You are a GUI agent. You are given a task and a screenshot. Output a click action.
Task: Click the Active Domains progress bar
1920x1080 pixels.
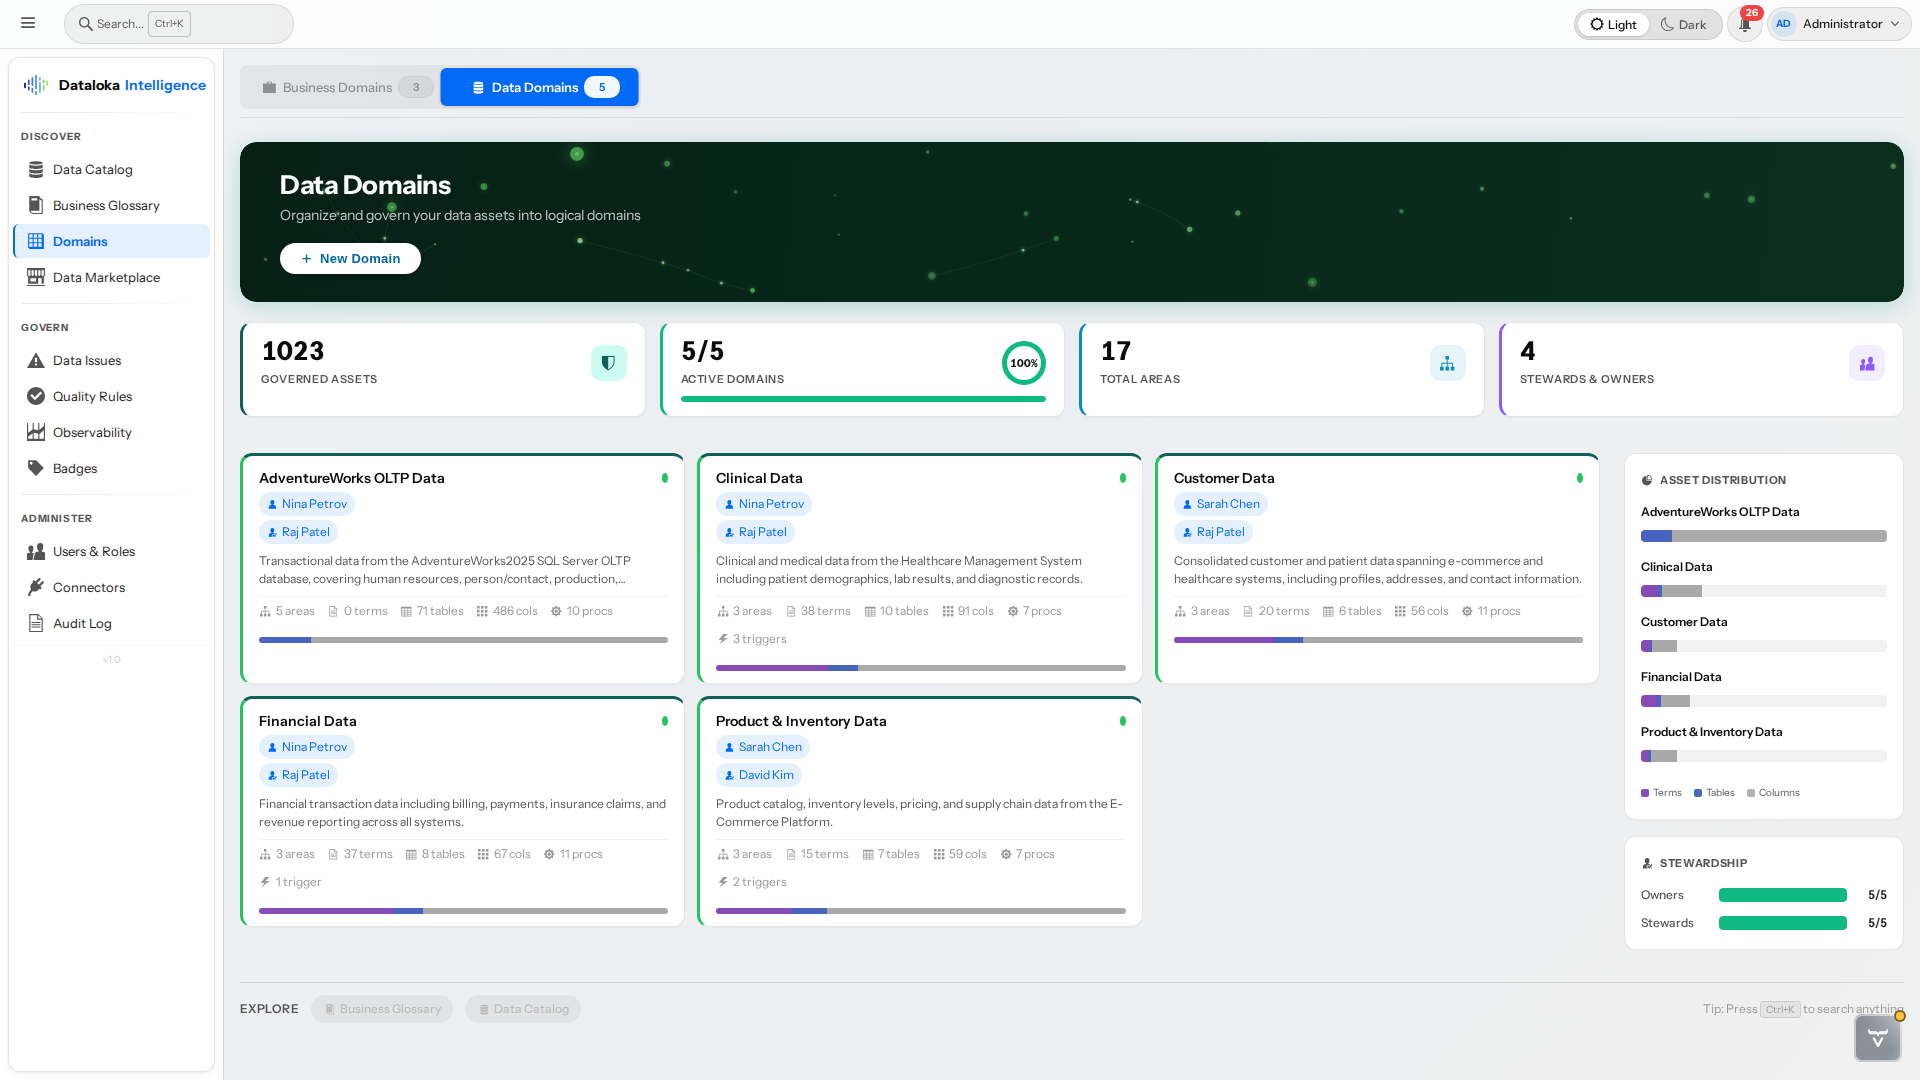click(862, 399)
